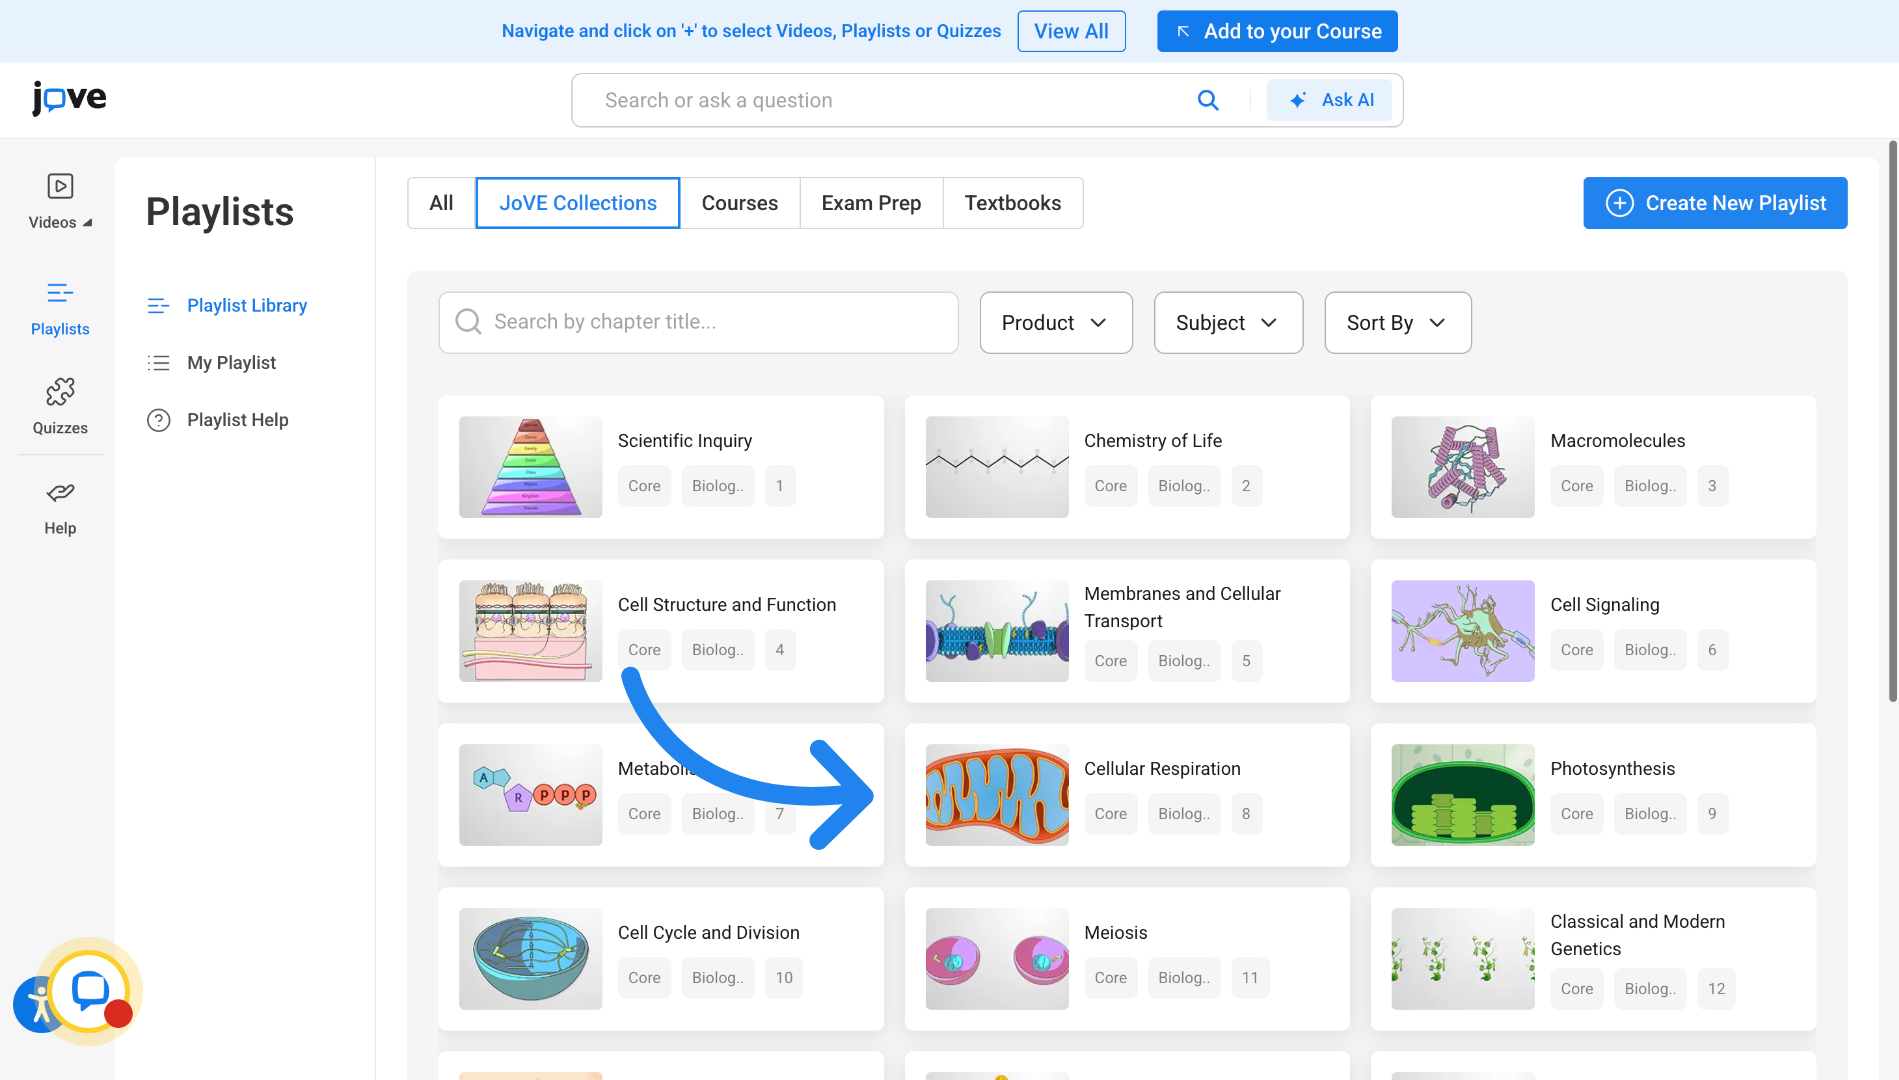Click the chapter search magnifier icon
The image size is (1899, 1080).
tap(468, 322)
